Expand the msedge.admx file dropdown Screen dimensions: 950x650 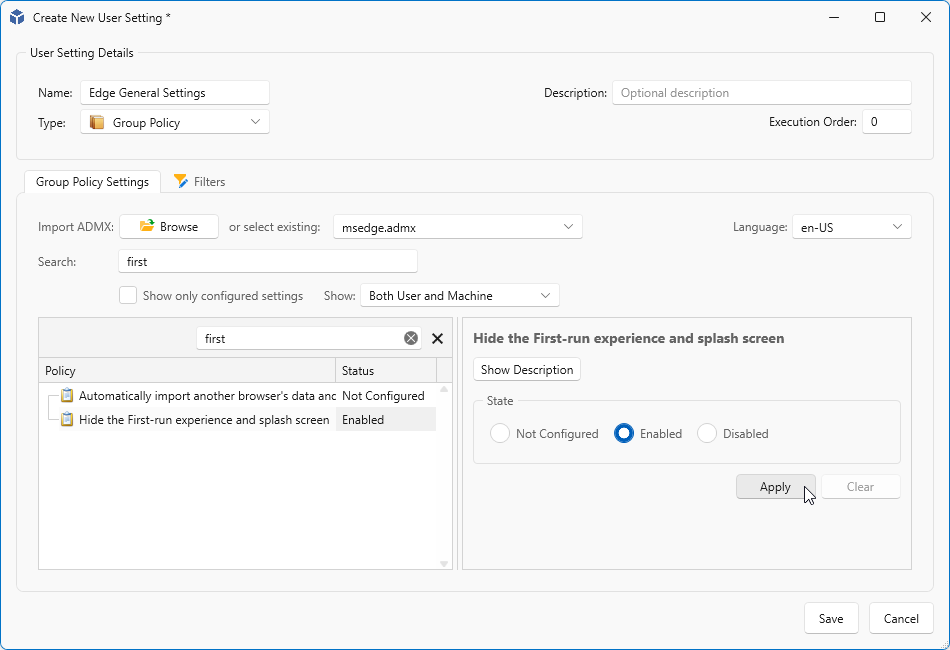pyautogui.click(x=457, y=227)
